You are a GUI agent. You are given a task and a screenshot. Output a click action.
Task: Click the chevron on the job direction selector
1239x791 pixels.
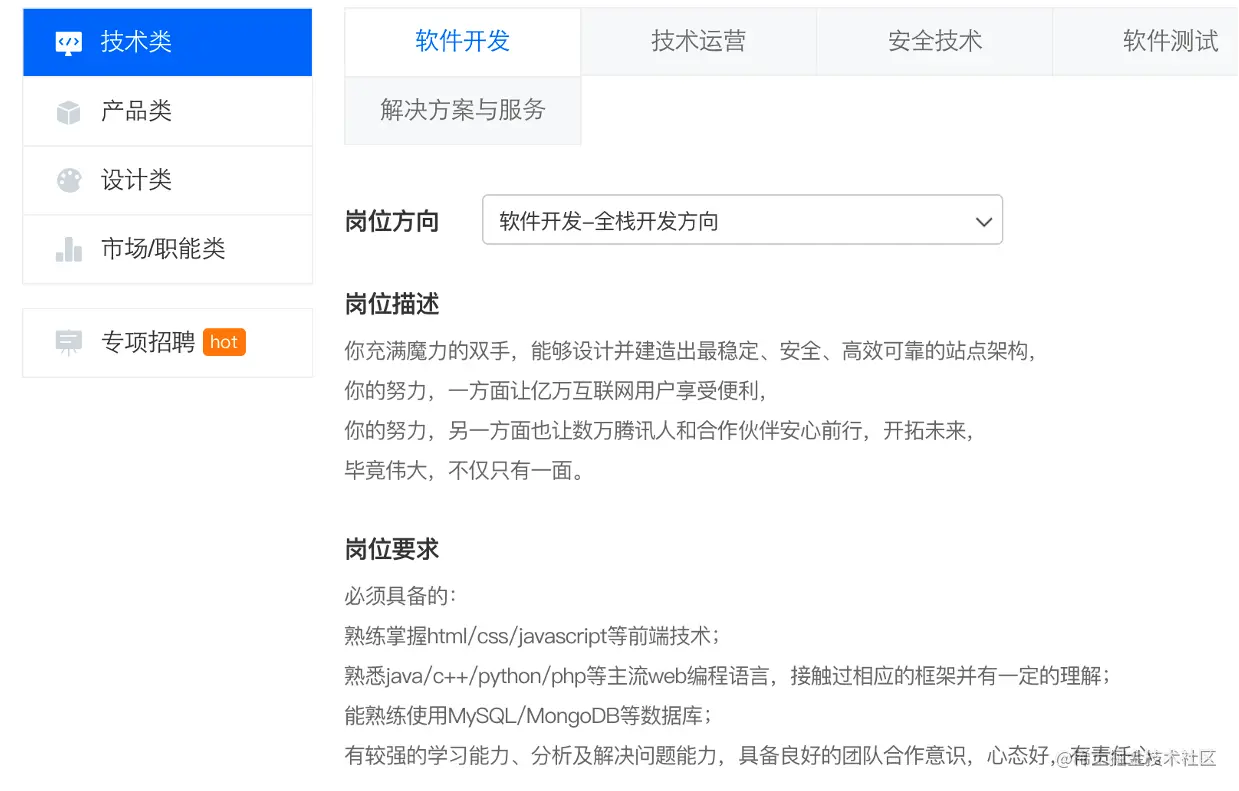tap(983, 220)
